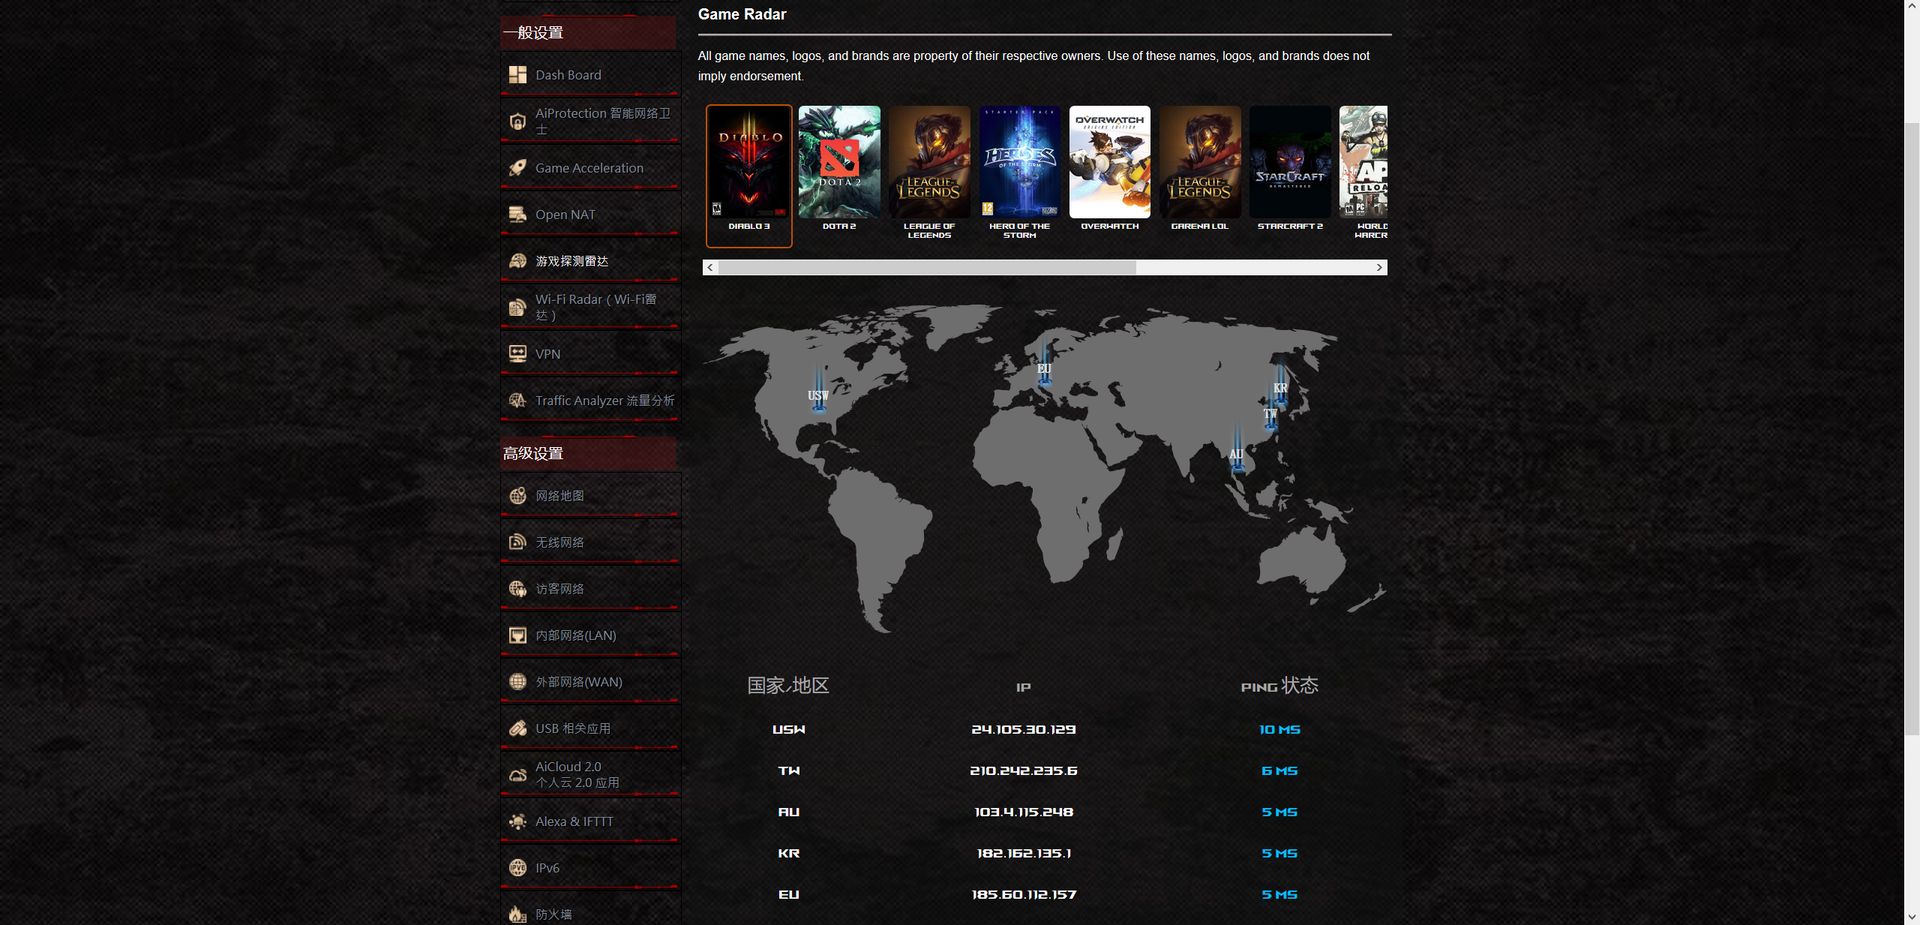Open the VPN monitor icon

pos(517,354)
